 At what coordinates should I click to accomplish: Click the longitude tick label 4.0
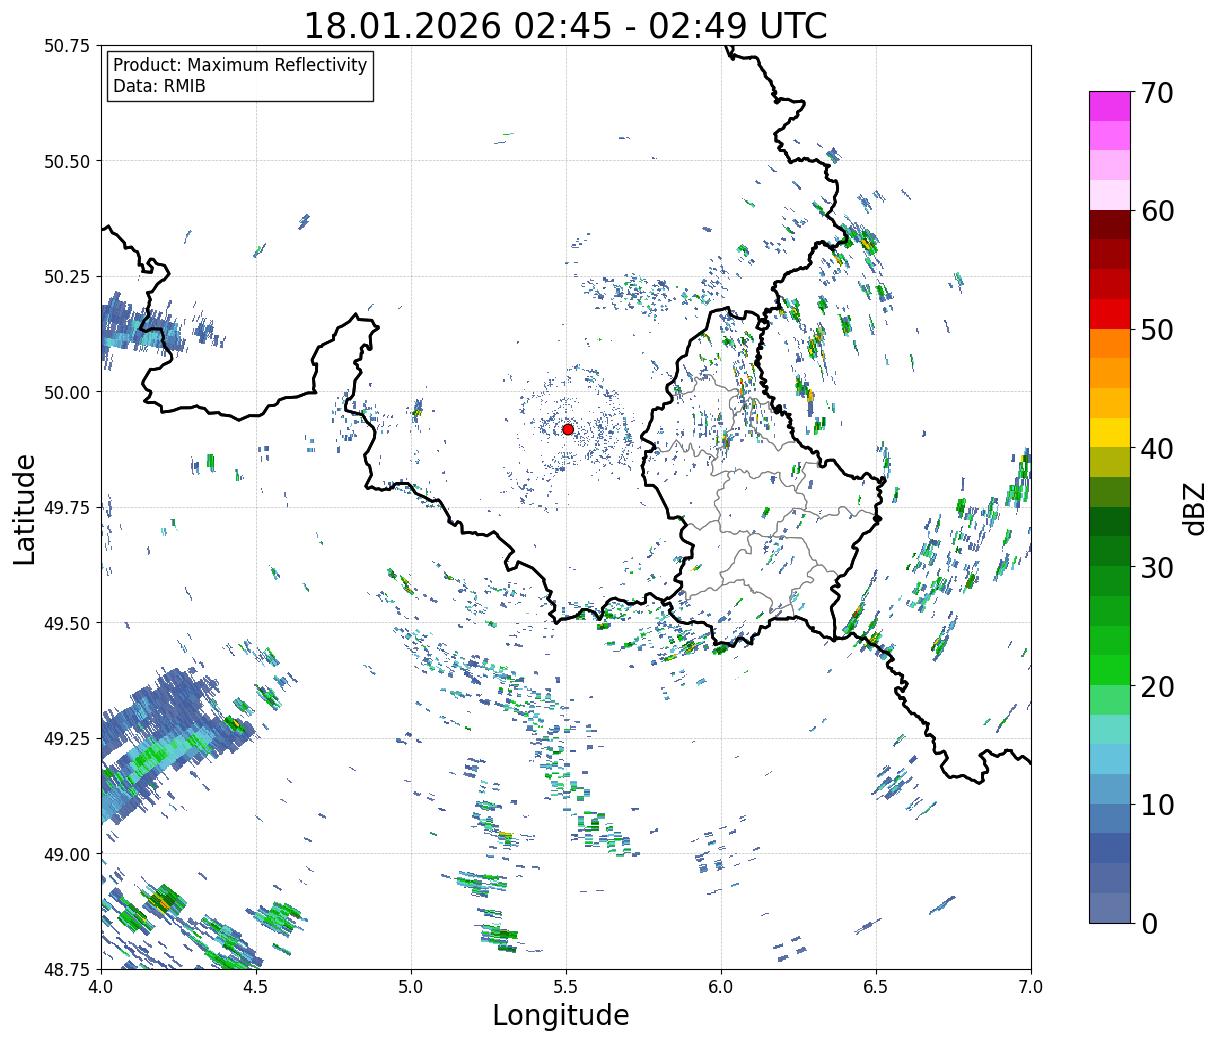coord(101,987)
